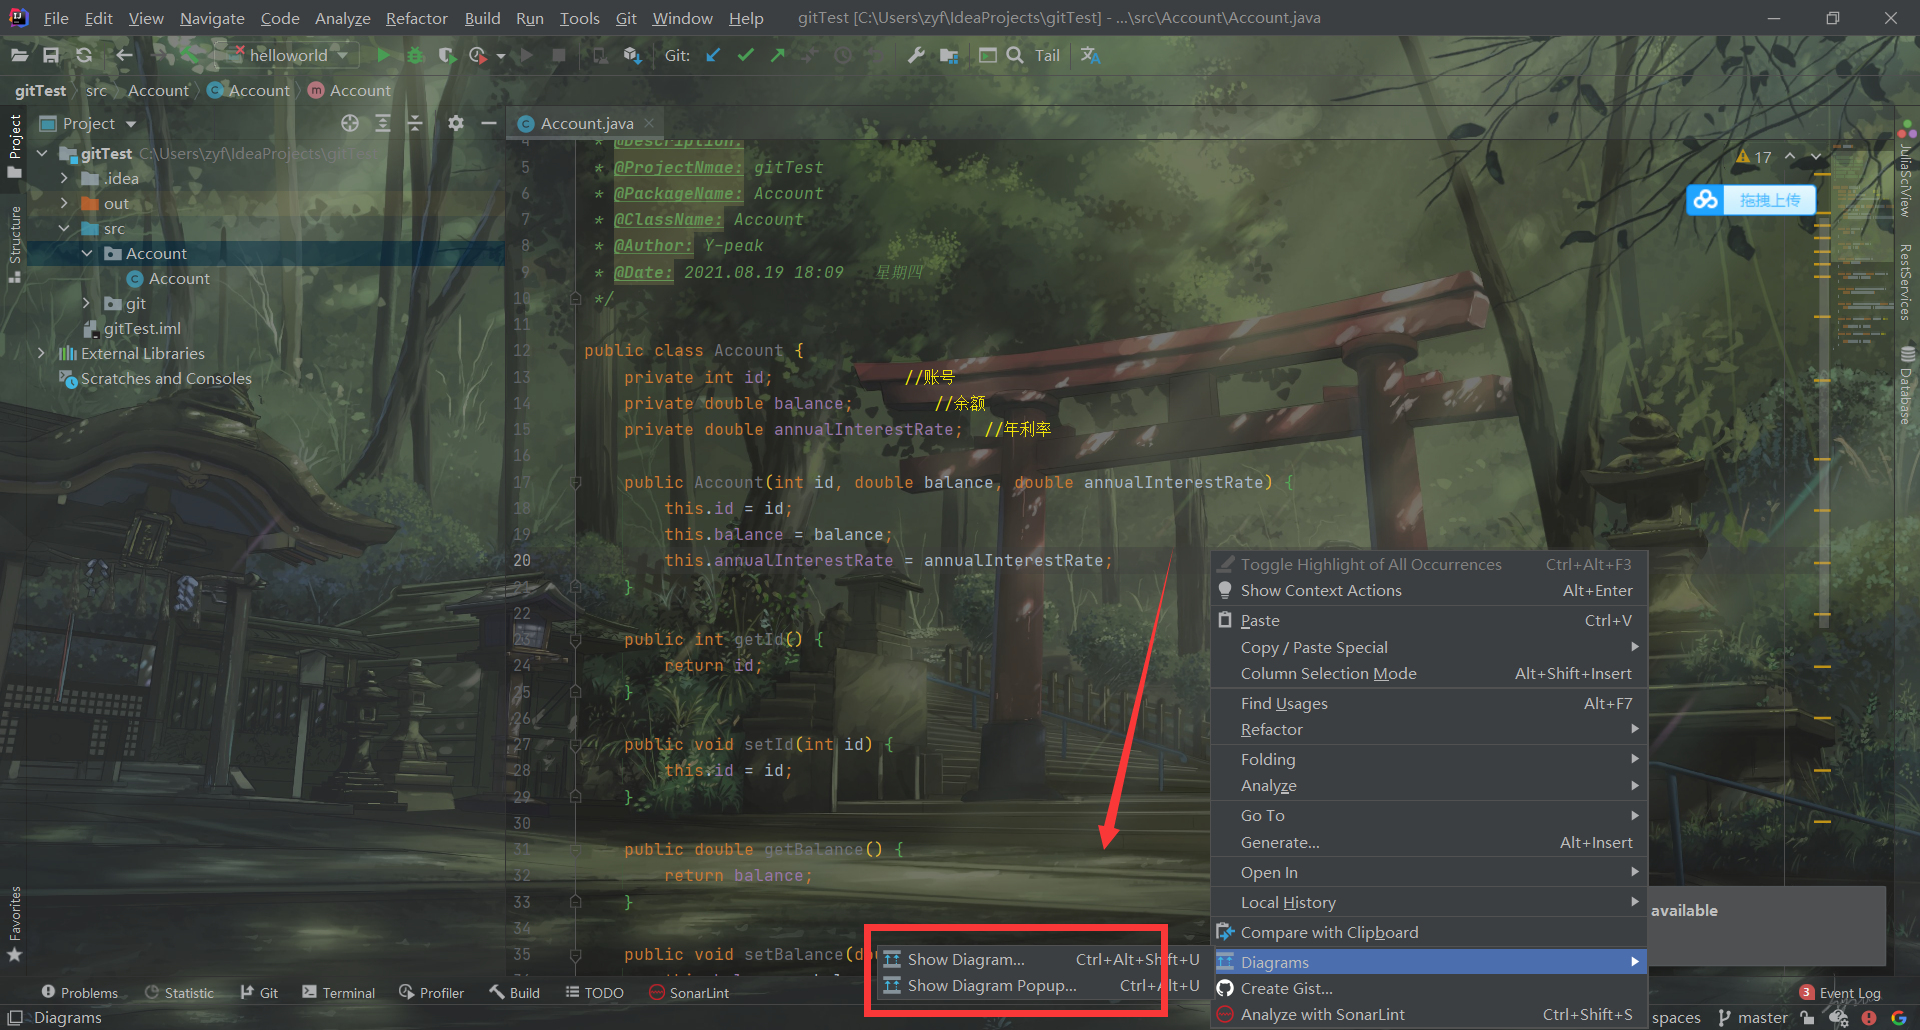Click the SDK/module download cube icon
The height and width of the screenshot is (1030, 1920).
631,55
